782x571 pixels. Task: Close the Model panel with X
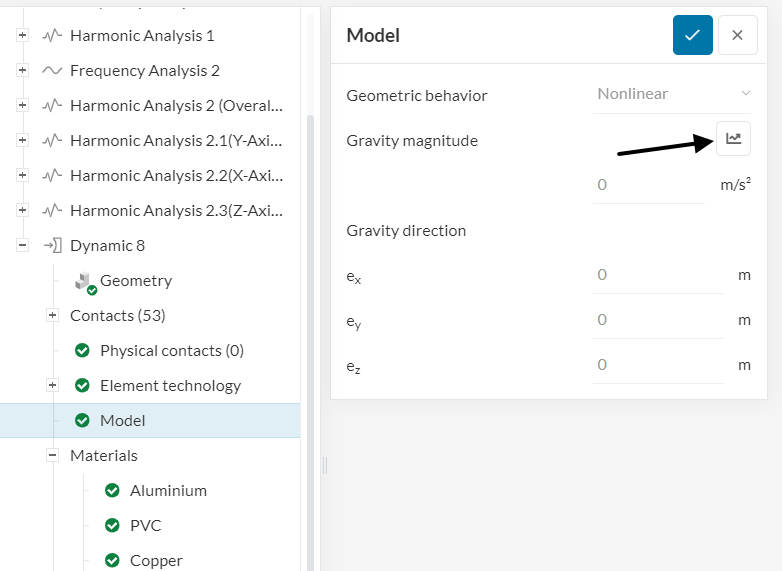tap(737, 35)
